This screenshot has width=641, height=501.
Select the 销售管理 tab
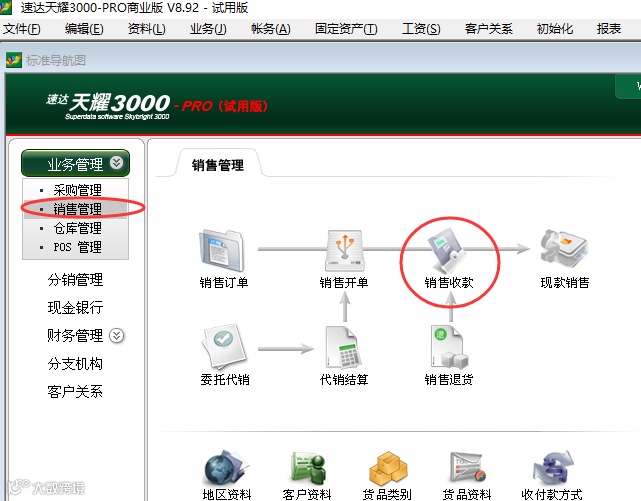pyautogui.click(x=218, y=165)
